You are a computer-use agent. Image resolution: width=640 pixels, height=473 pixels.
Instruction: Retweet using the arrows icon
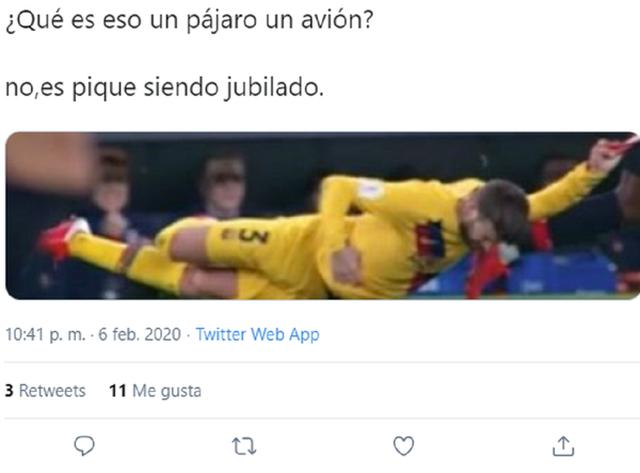click(x=244, y=446)
